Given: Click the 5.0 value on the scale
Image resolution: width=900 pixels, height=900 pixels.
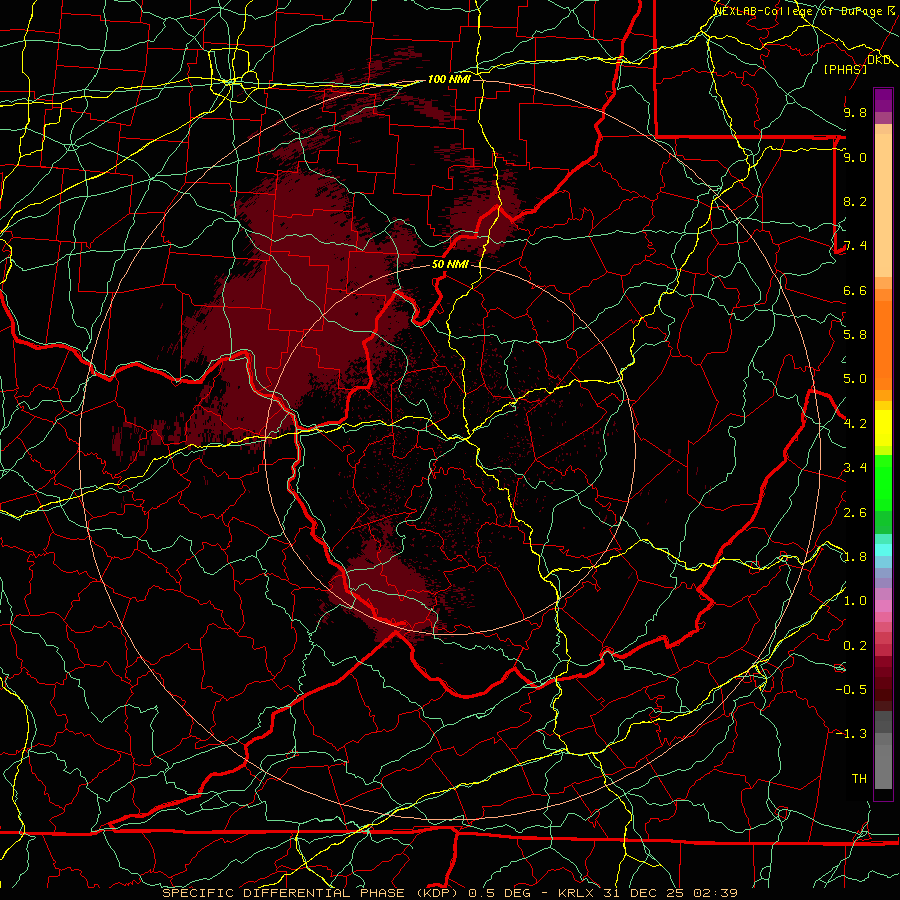Looking at the screenshot, I should (855, 379).
